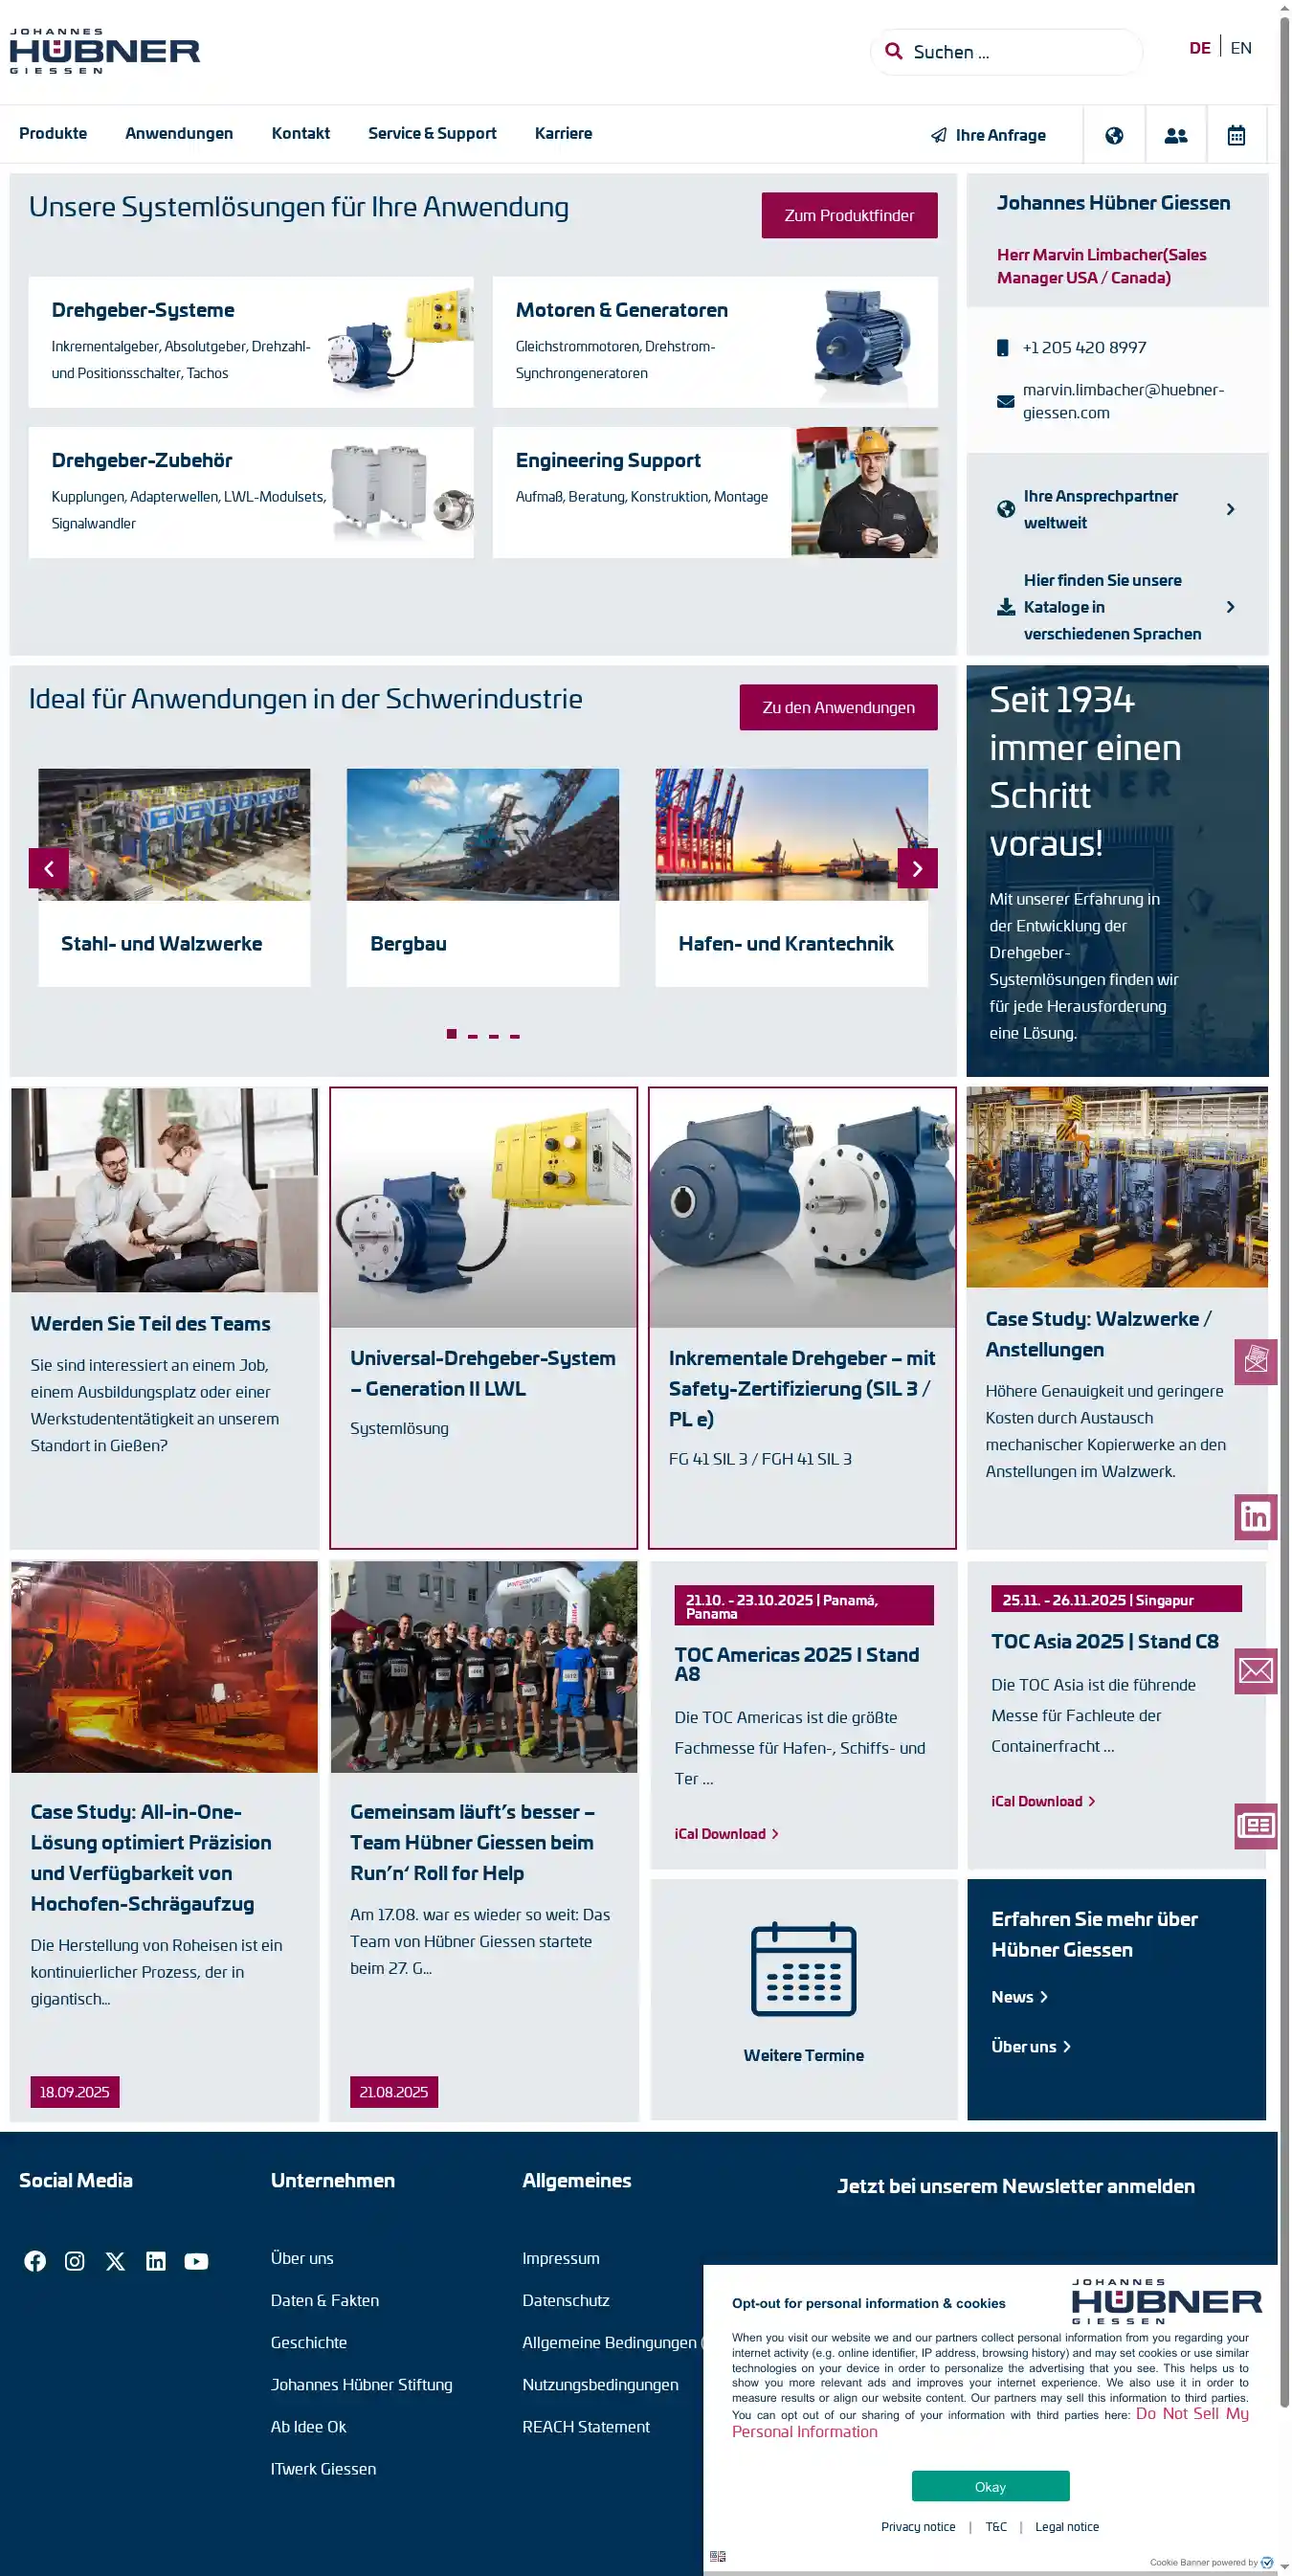This screenshot has height=2576, width=1292.
Task: Click the globe icon in navigation bar
Action: 1113,135
